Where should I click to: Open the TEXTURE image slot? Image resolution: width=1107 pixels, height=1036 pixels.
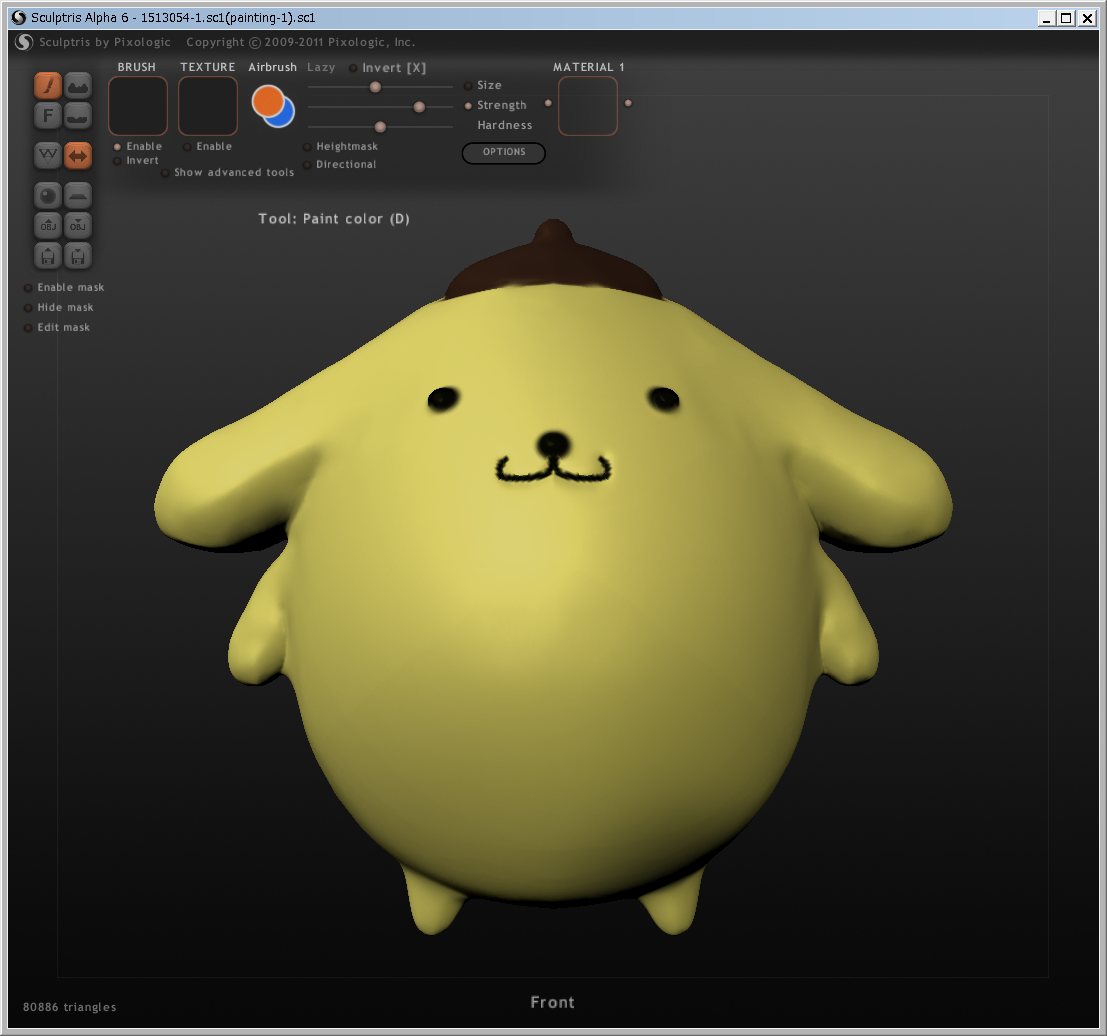pyautogui.click(x=208, y=106)
